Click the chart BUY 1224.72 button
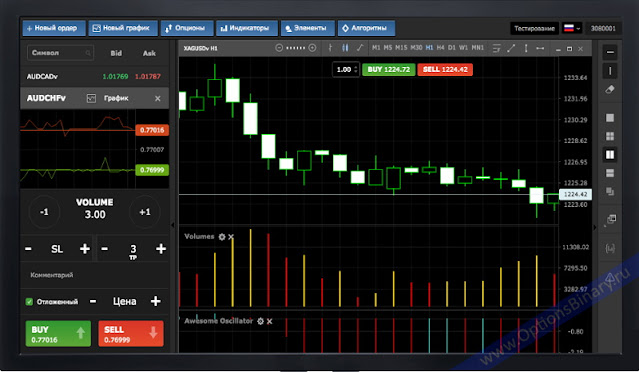Image resolution: width=639 pixels, height=372 pixels. (x=388, y=70)
